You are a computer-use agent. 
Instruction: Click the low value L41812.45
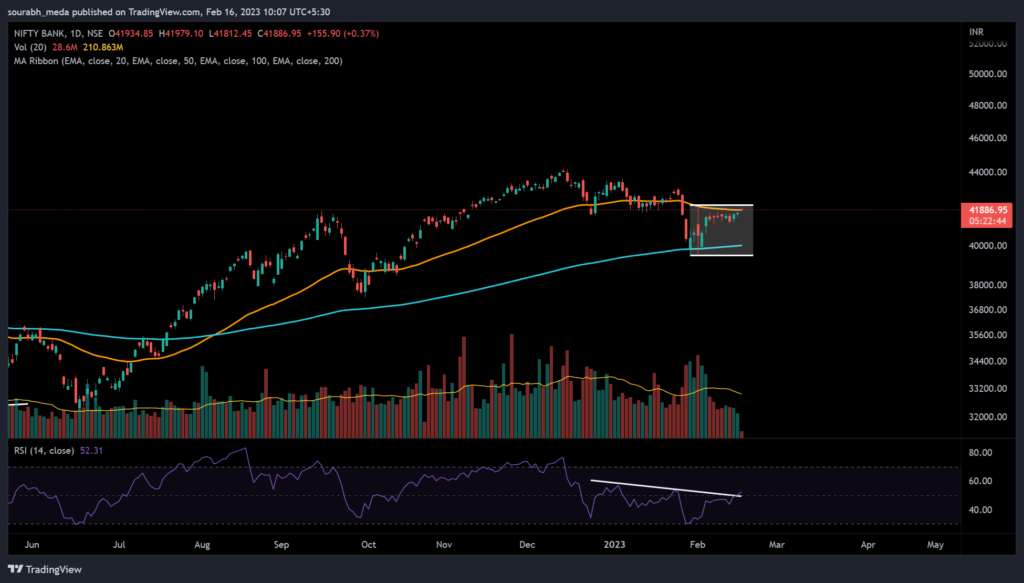pos(231,33)
